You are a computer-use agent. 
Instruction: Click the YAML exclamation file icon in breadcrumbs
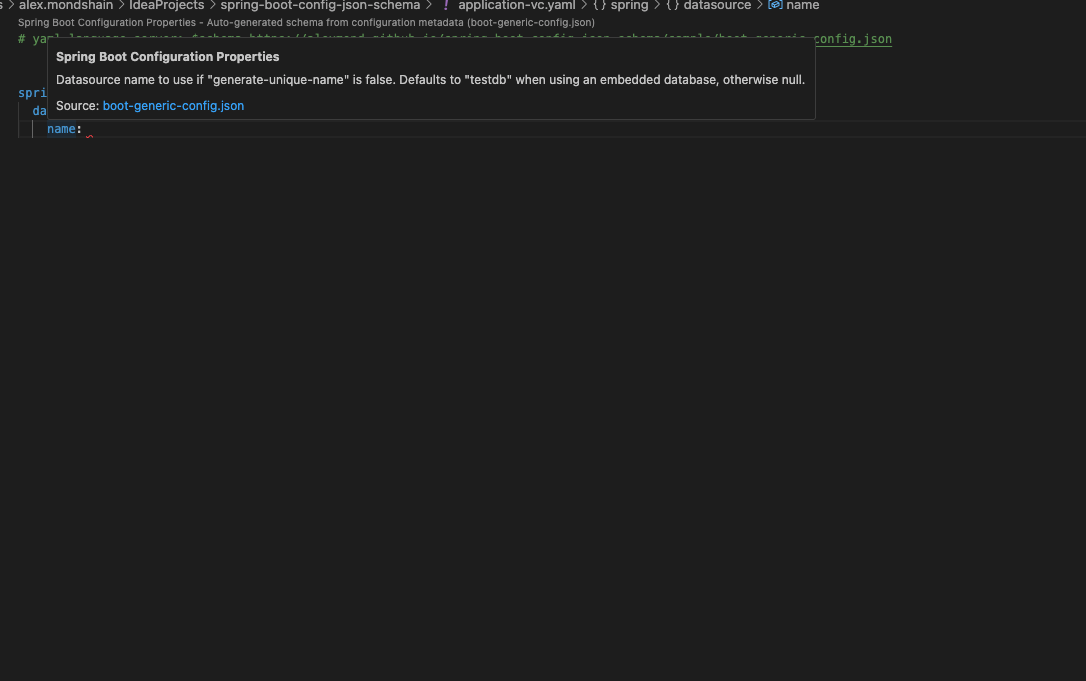coord(446,6)
